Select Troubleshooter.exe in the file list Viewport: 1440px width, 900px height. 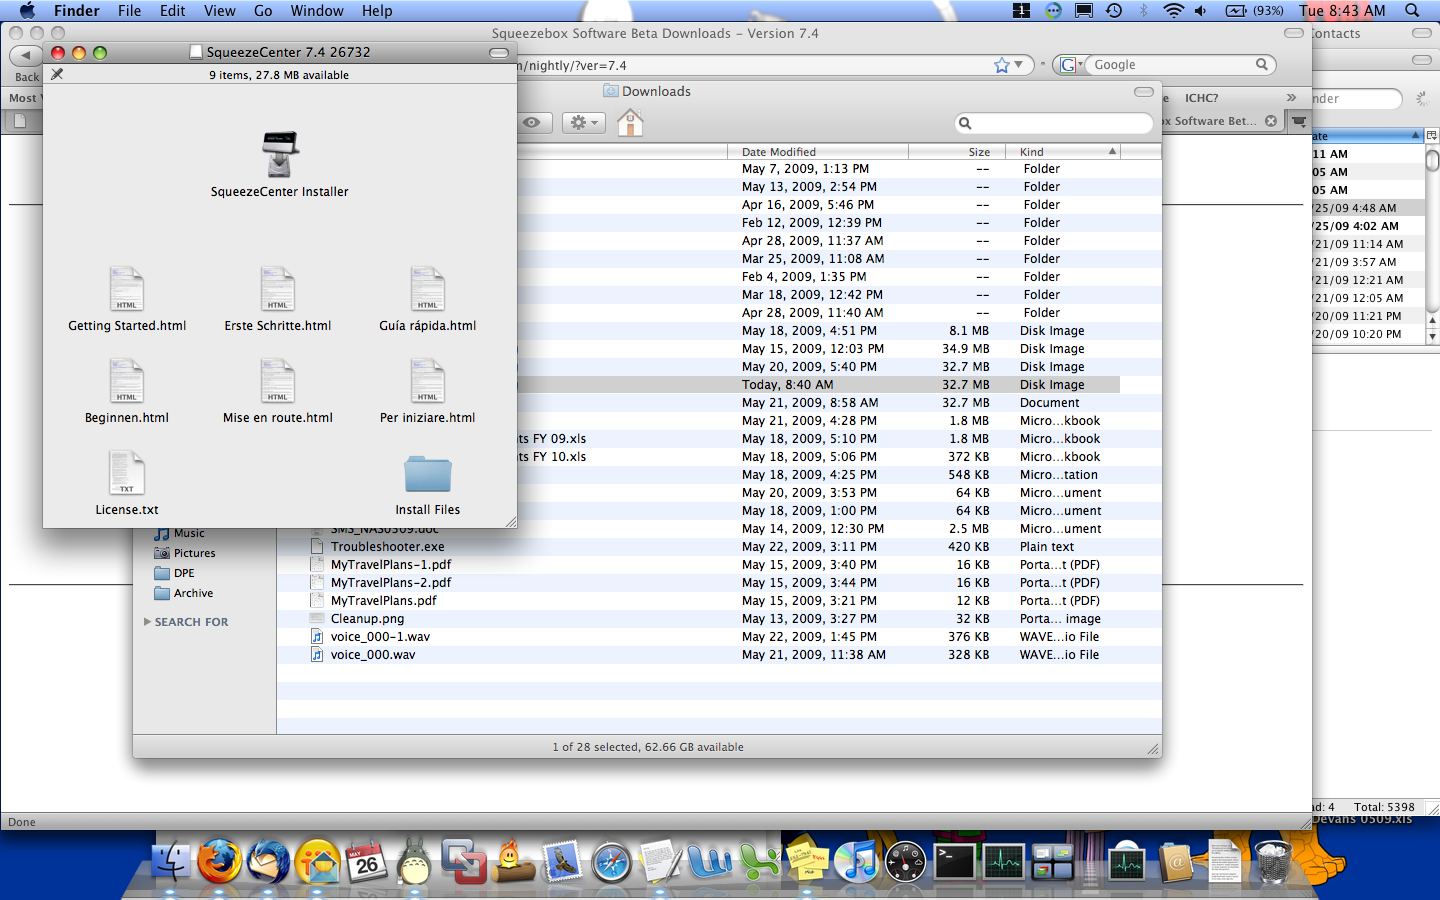click(x=388, y=547)
